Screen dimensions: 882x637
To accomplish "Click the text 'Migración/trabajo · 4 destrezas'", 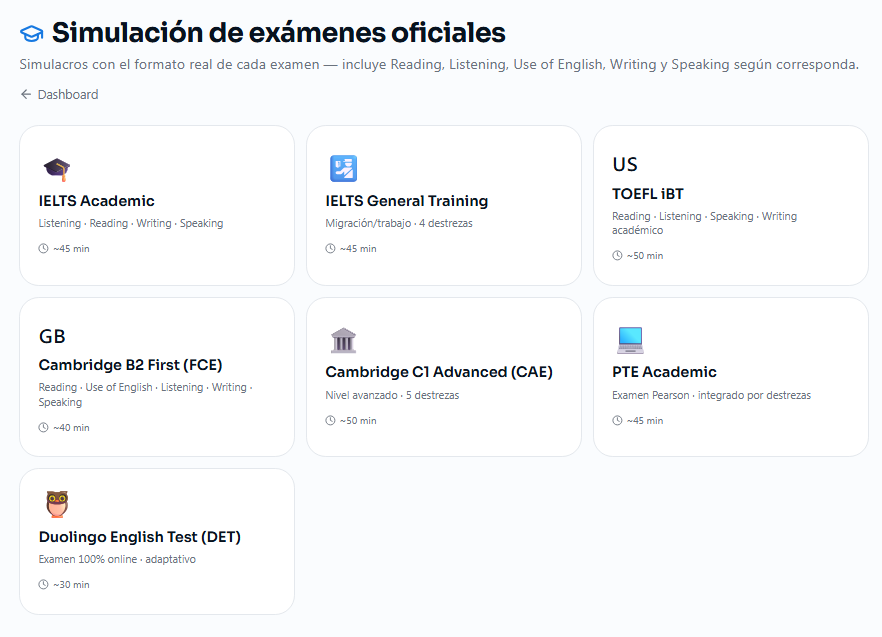I will (399, 223).
